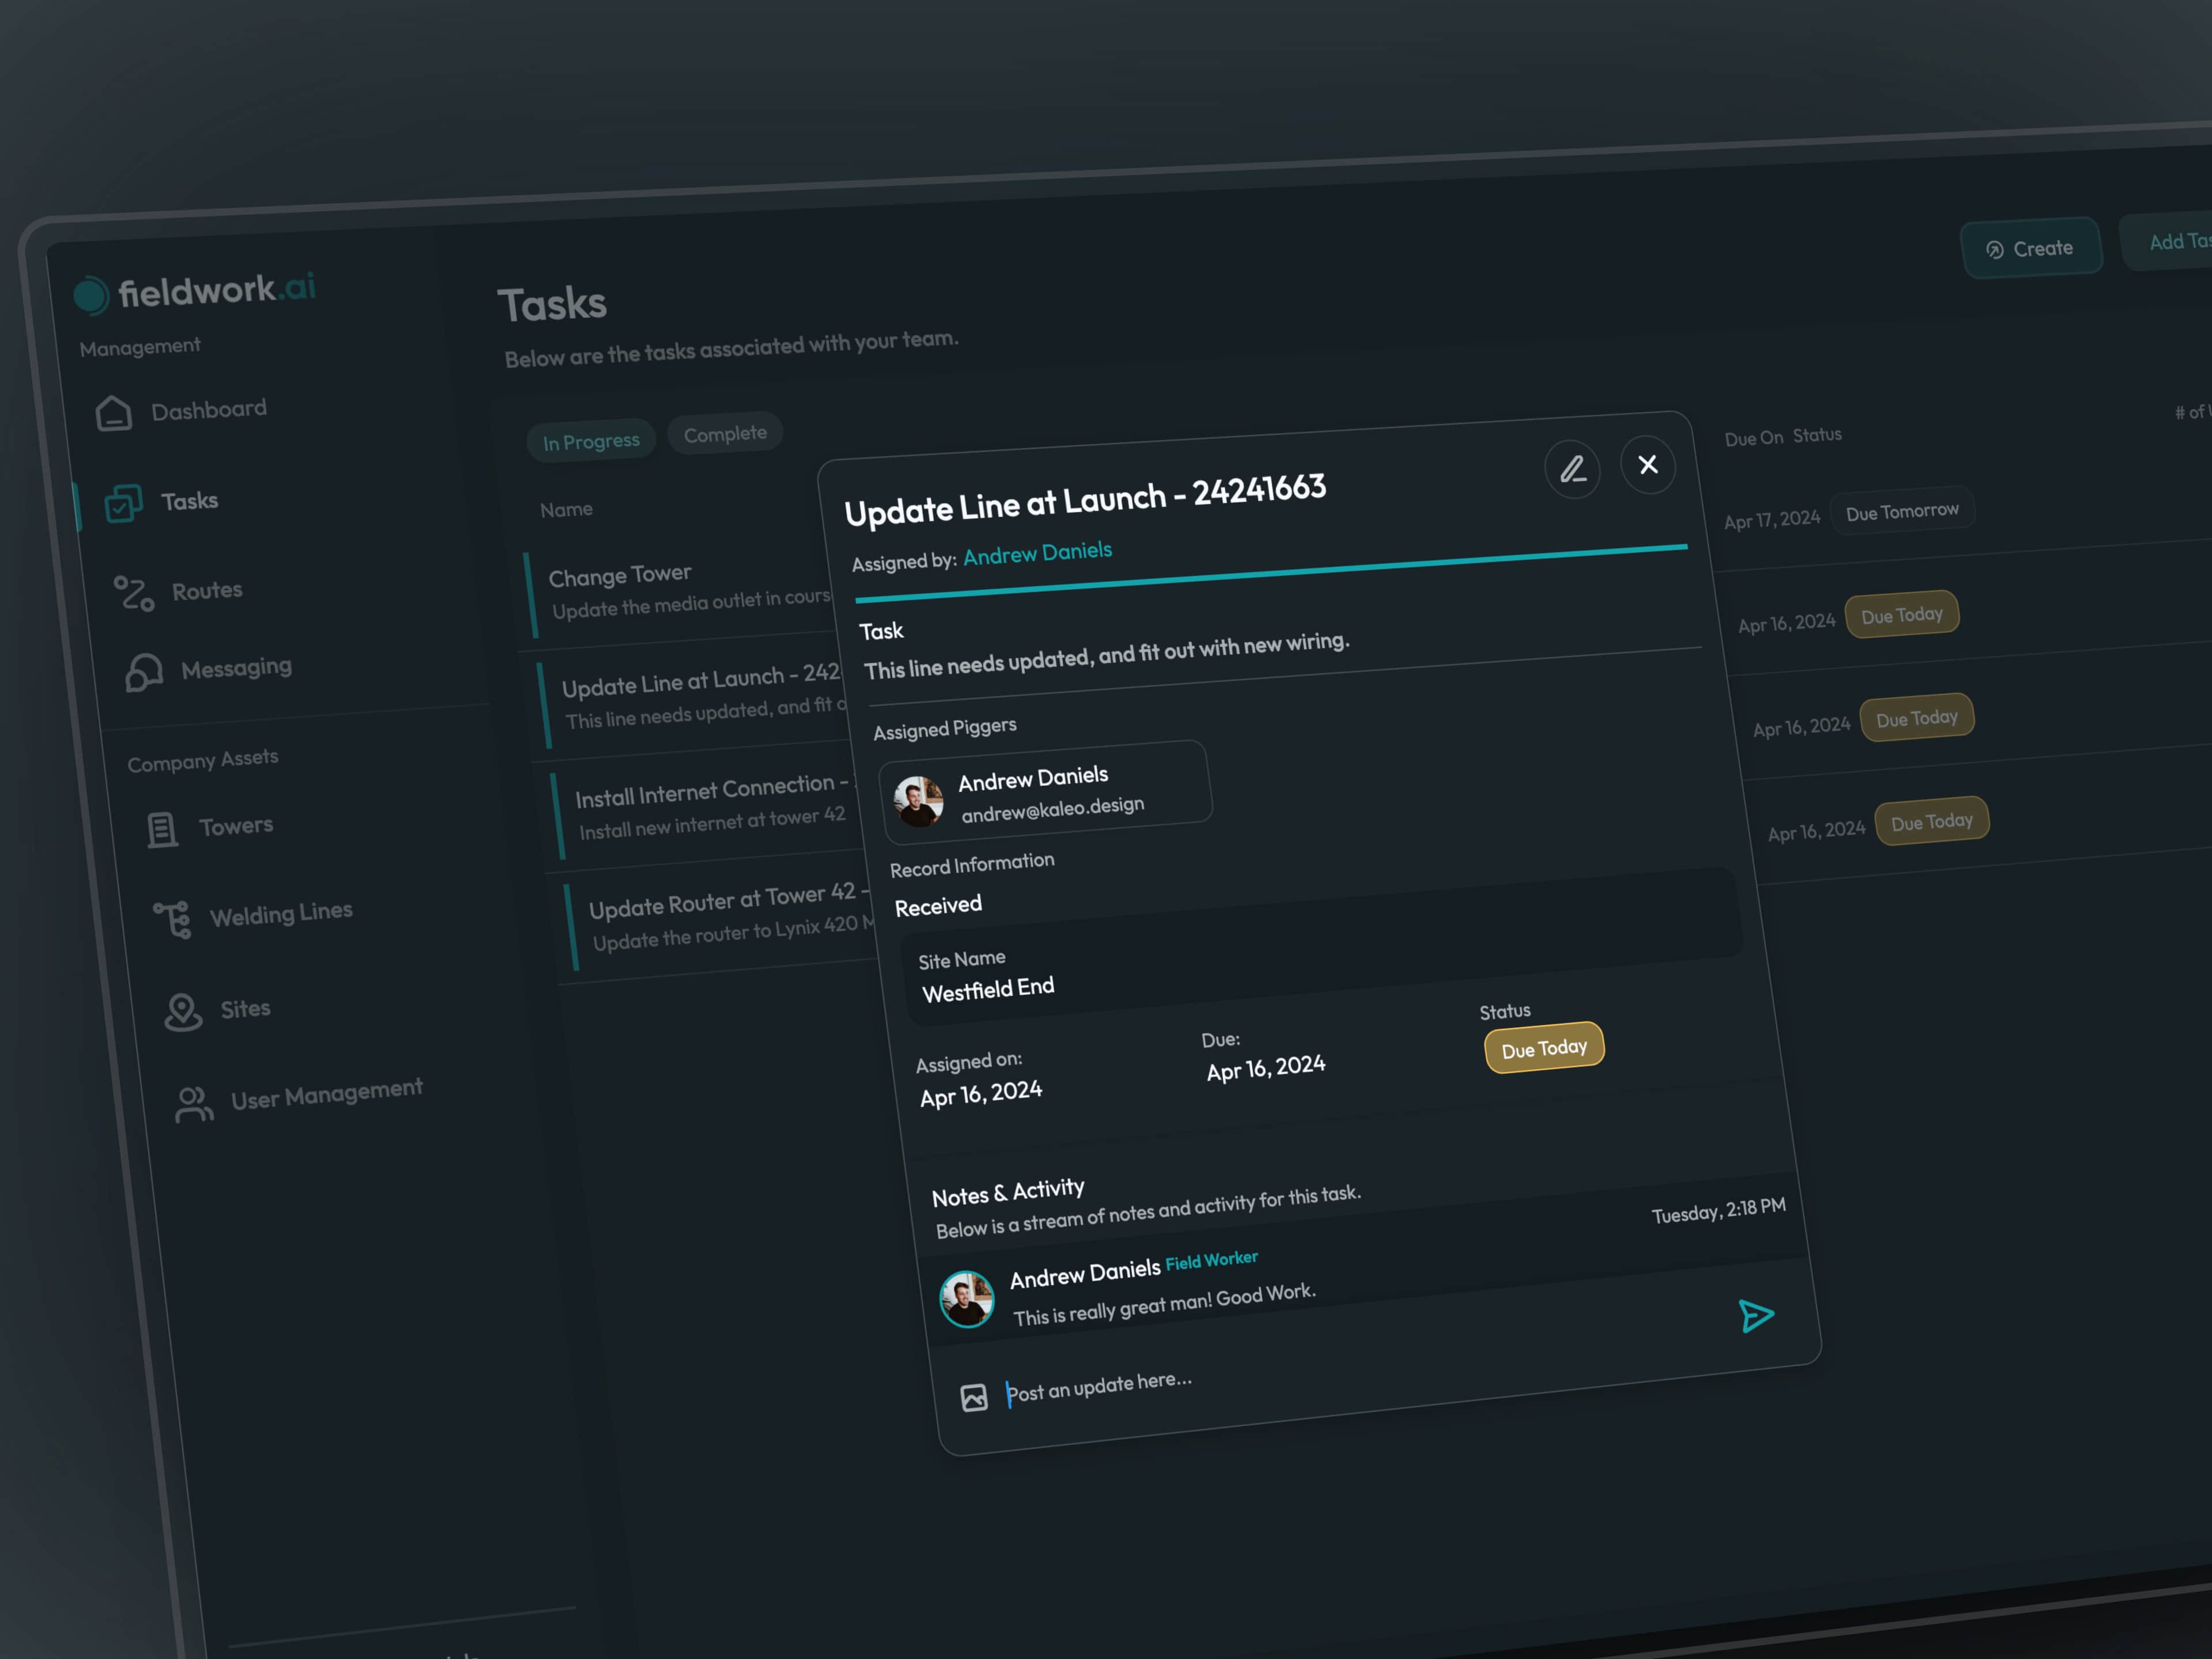
Task: Click the Due Today status badge in dialog
Action: pyautogui.click(x=1544, y=1048)
